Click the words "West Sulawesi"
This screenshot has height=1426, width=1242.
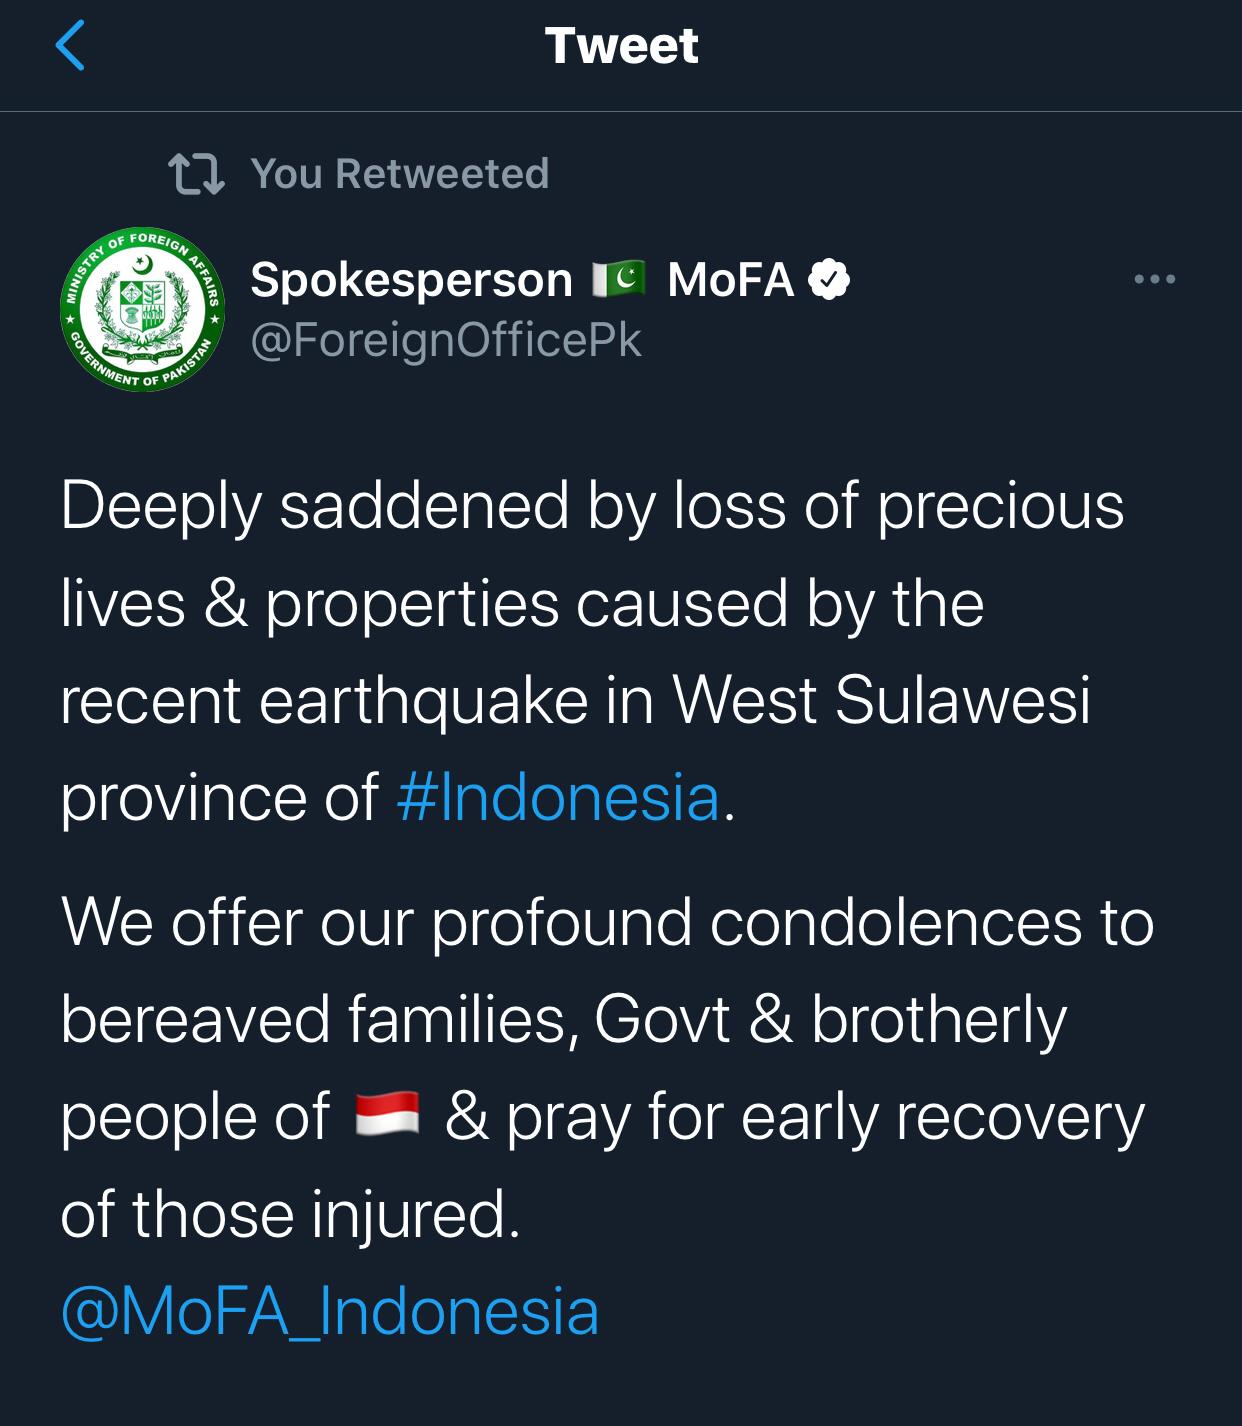881,699
